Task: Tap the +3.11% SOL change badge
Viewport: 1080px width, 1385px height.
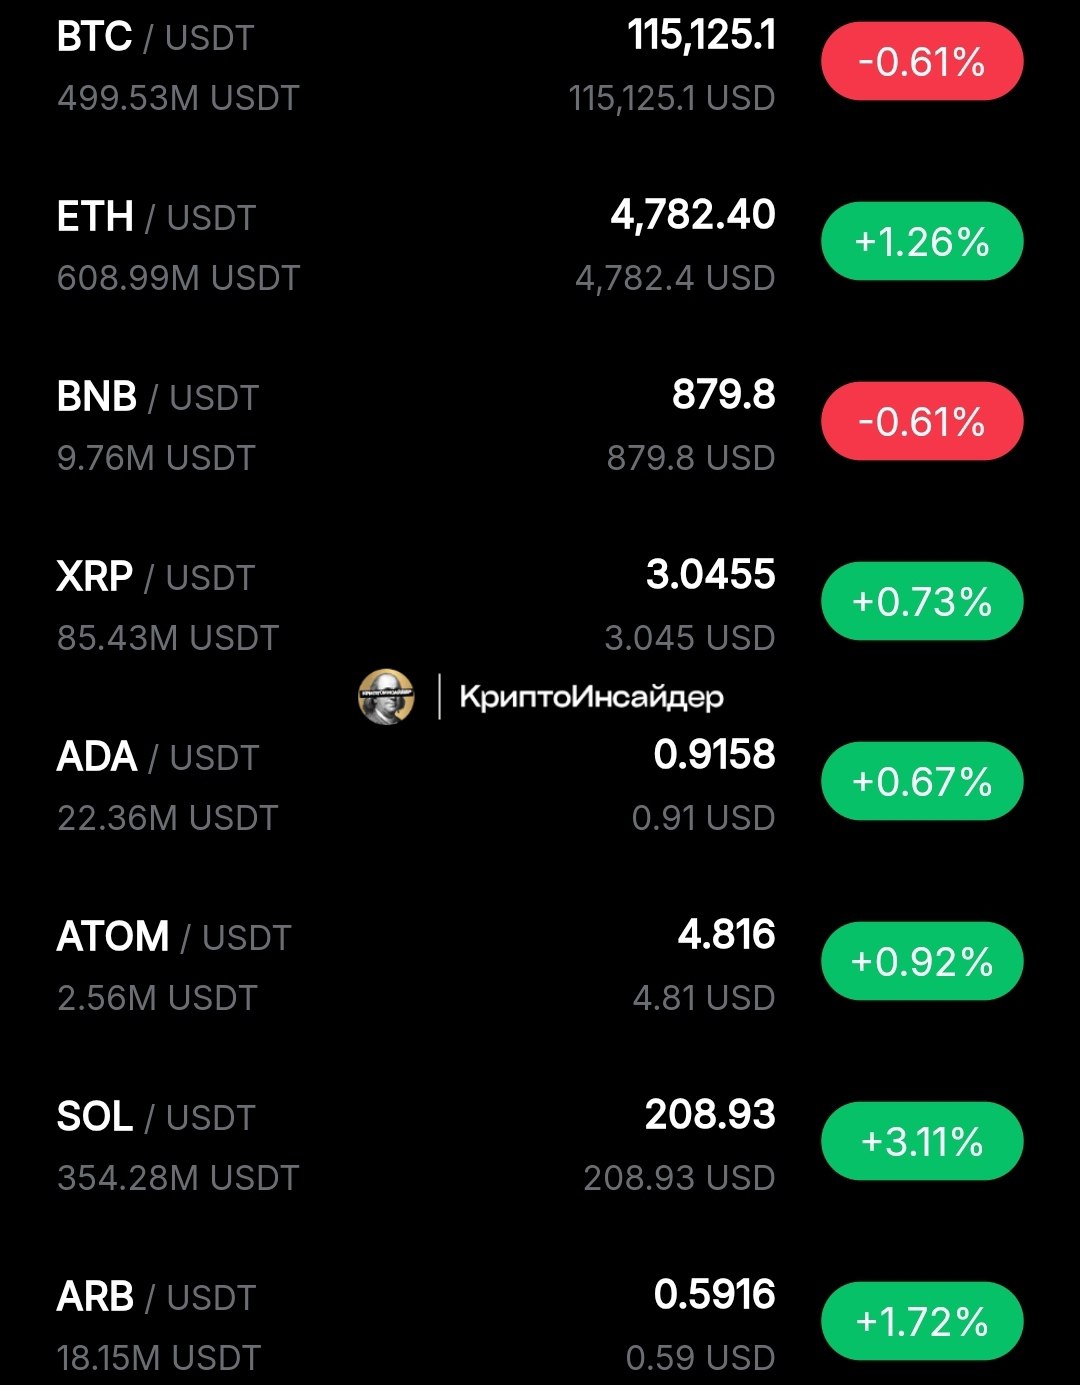Action: point(922,1142)
